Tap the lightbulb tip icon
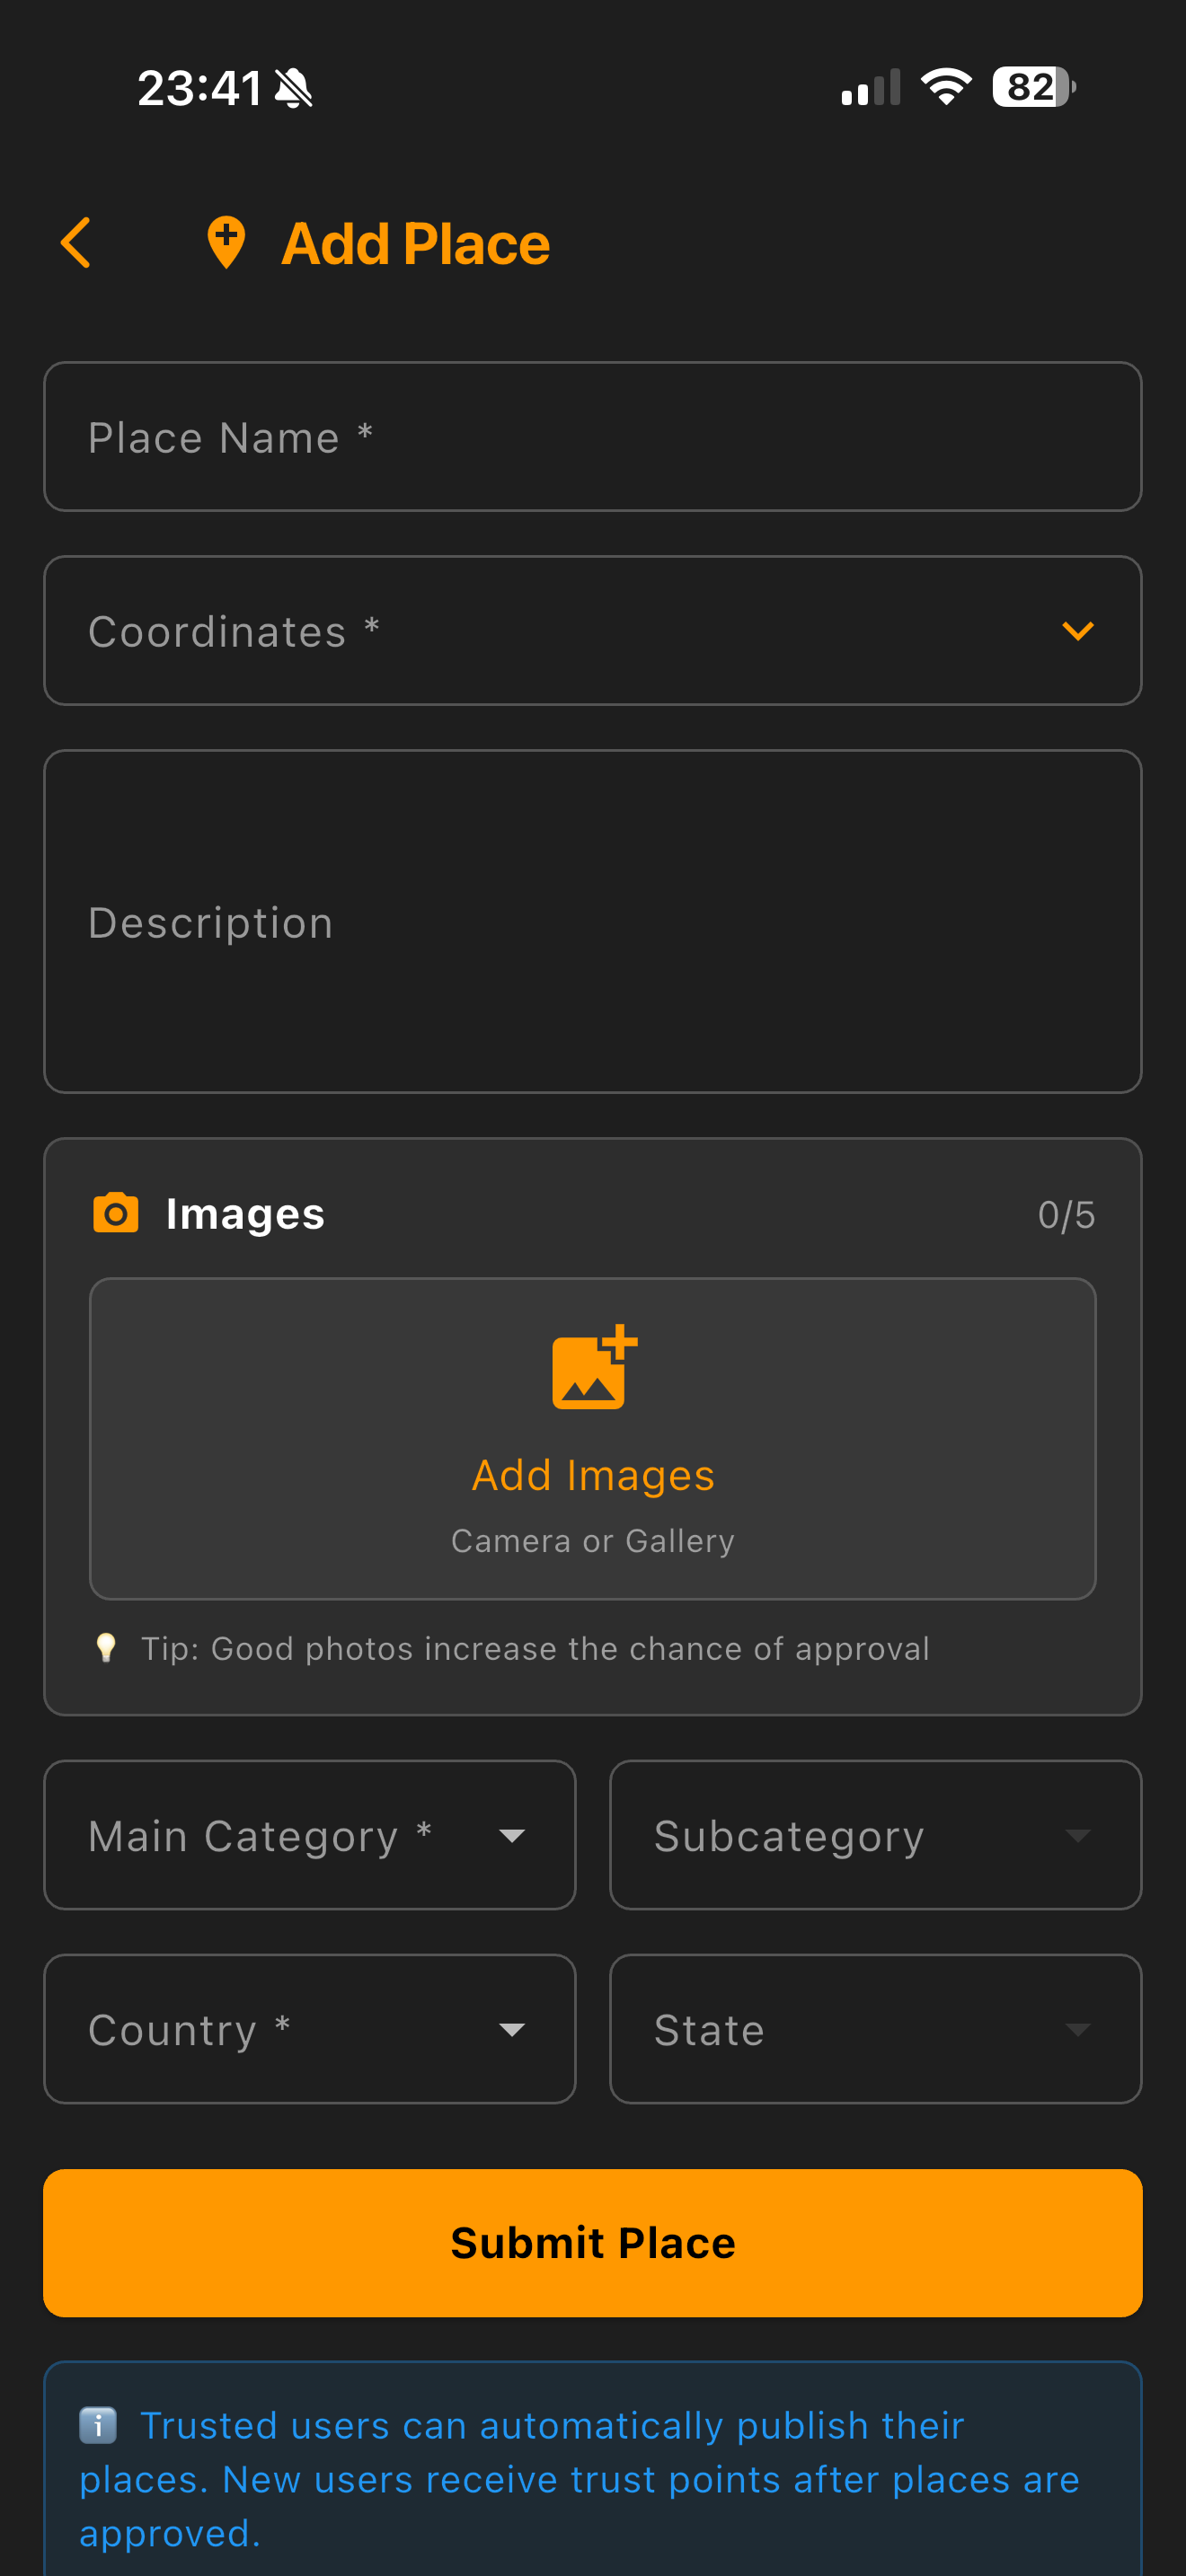 pyautogui.click(x=106, y=1647)
